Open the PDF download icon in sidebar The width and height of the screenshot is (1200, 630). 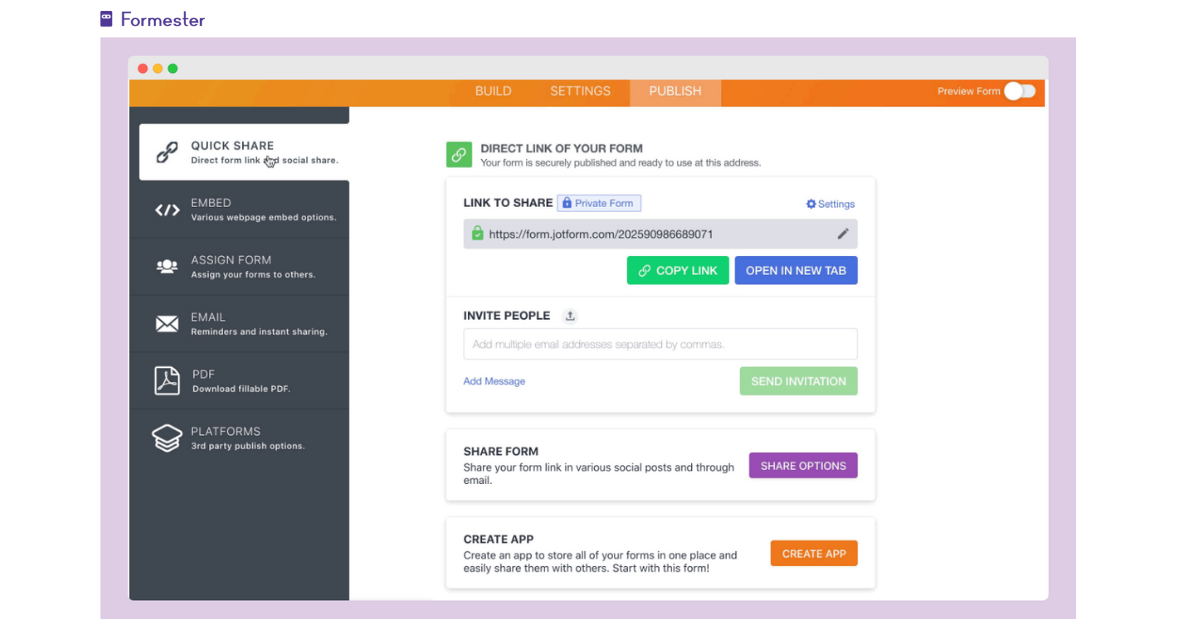(x=167, y=380)
